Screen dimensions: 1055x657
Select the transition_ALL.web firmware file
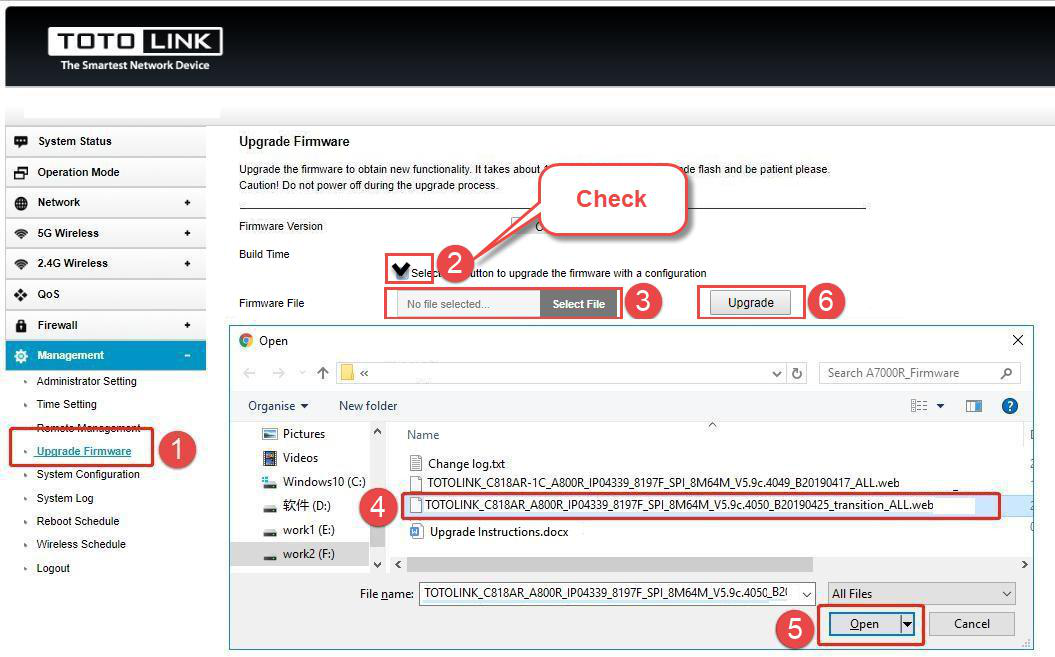[679, 506]
